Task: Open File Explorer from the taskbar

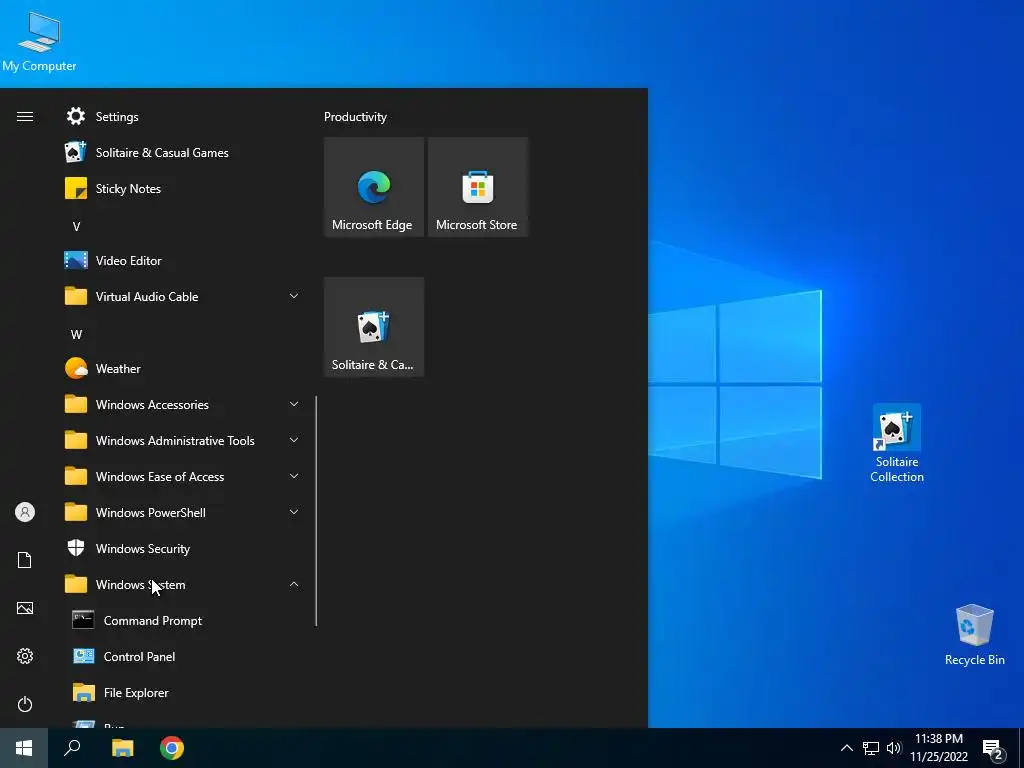Action: point(122,748)
